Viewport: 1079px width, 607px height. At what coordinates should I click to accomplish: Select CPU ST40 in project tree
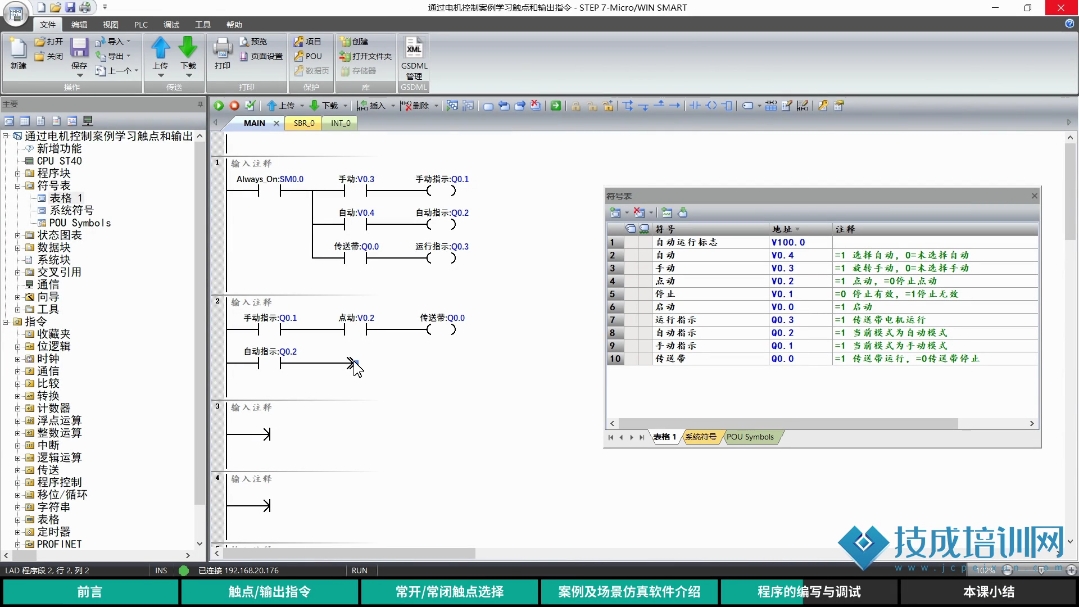(x=59, y=161)
